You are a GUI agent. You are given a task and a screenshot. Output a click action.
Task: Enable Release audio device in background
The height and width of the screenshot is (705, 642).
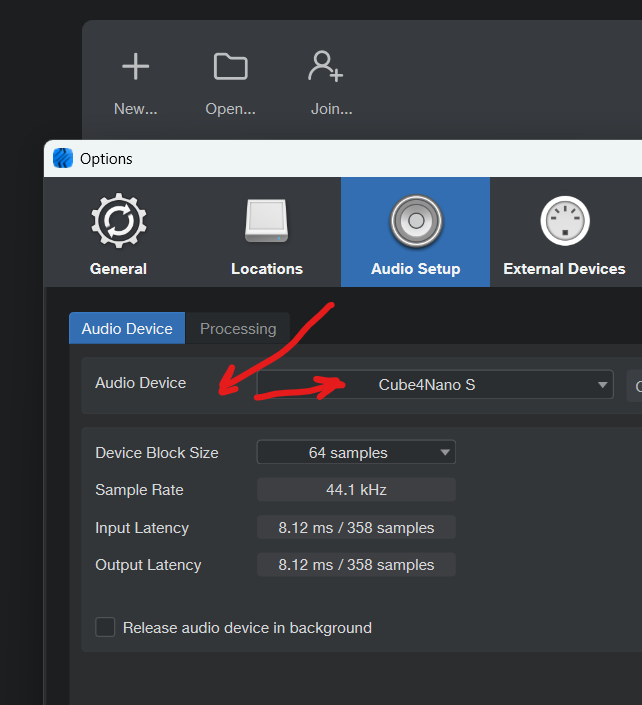105,627
